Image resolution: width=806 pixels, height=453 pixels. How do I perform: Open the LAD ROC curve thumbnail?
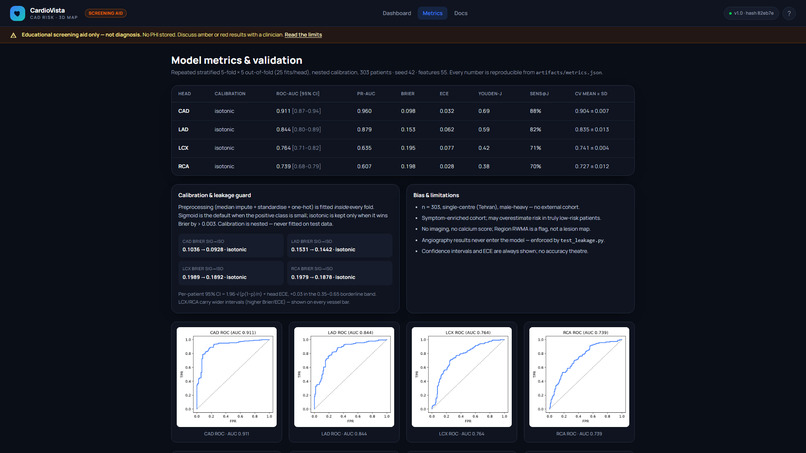pos(344,377)
